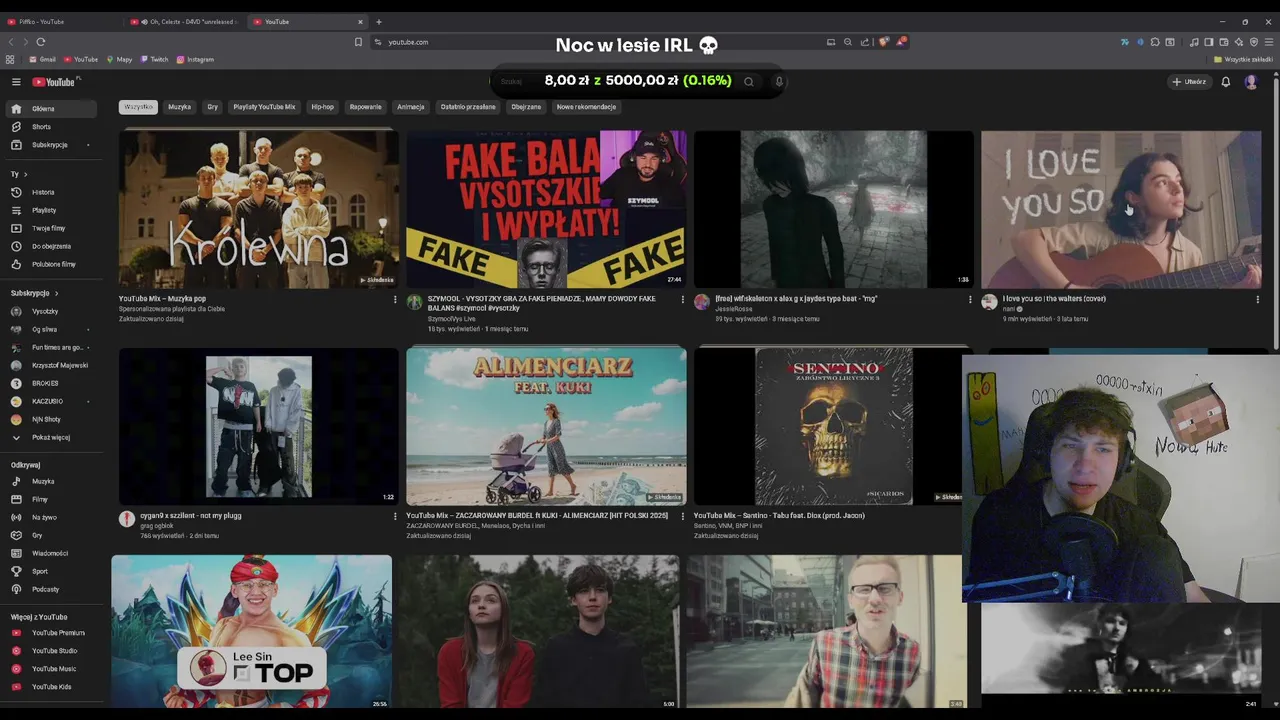Click the YouTube search magnifier button
The height and width of the screenshot is (720, 1280).
748,82
